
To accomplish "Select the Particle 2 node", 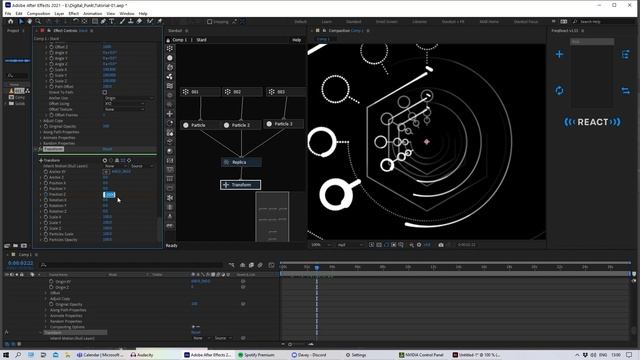I will [241, 125].
